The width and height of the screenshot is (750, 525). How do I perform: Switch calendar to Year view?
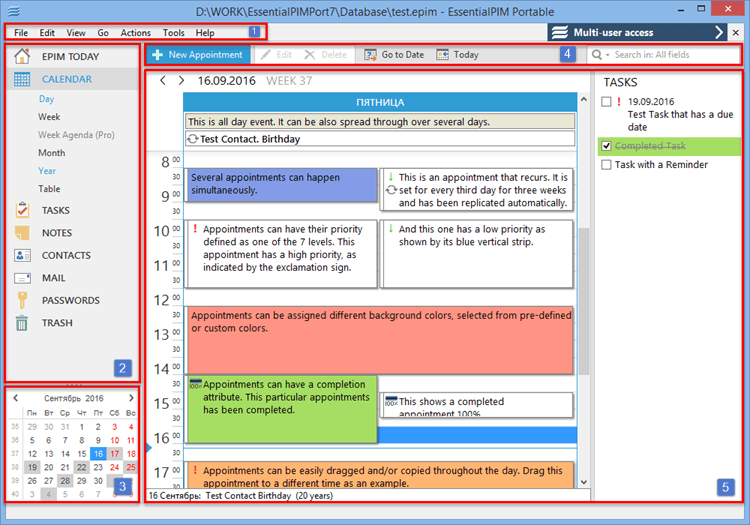[x=47, y=171]
